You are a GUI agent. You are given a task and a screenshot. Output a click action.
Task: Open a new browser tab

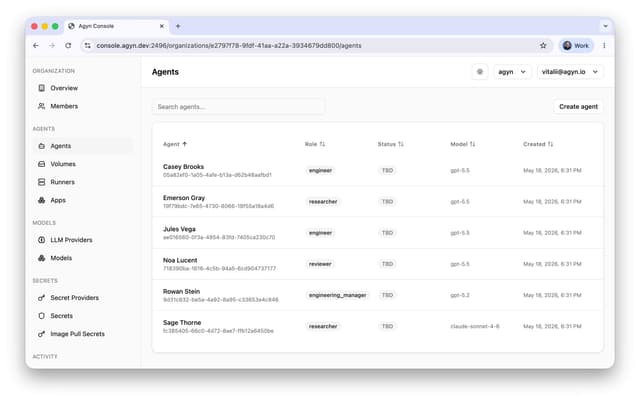click(178, 26)
